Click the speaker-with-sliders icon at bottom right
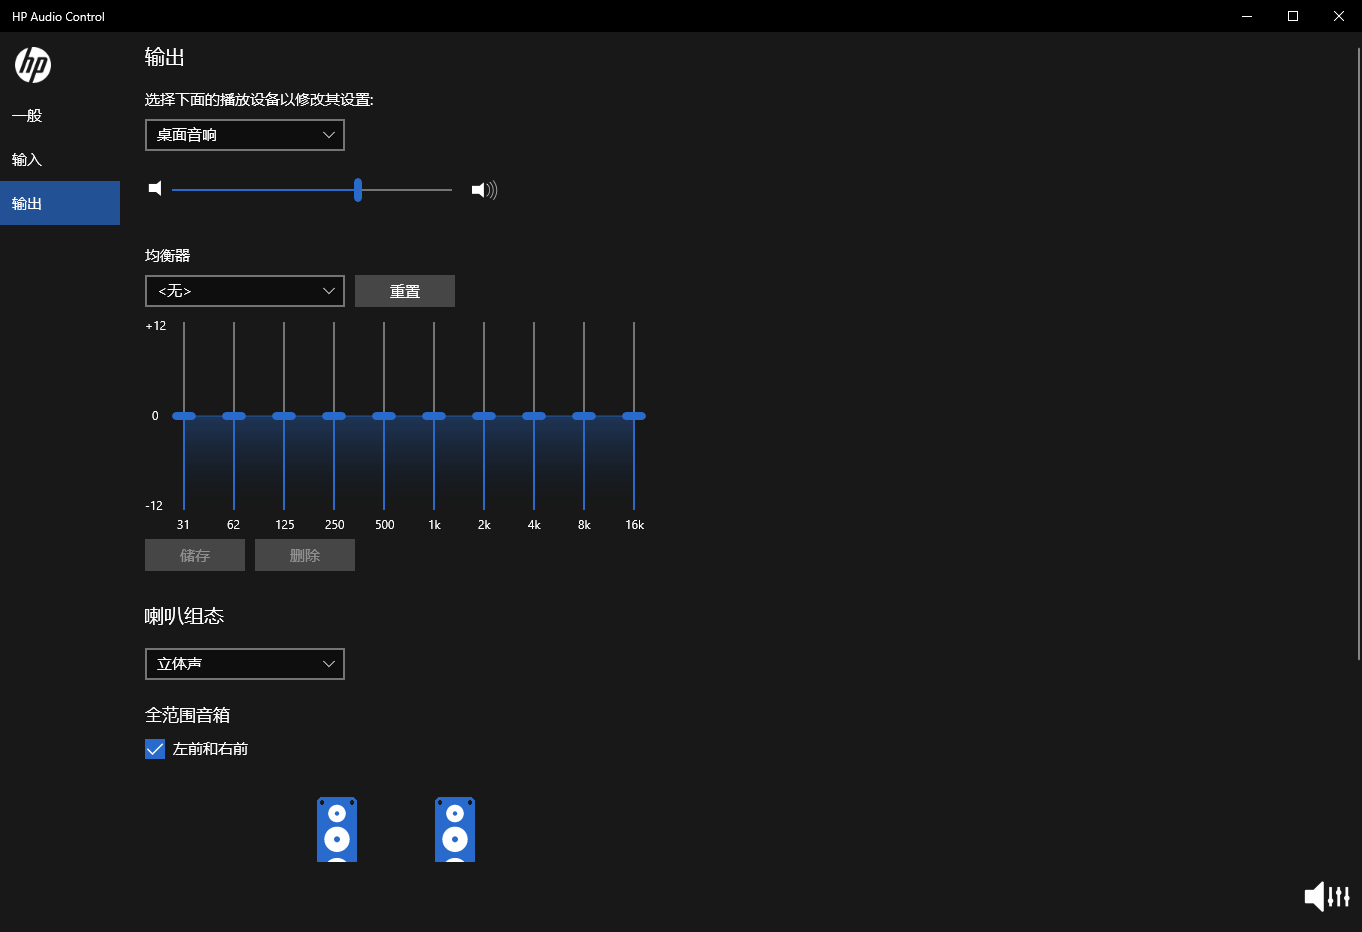The width and height of the screenshot is (1362, 932). click(1326, 896)
